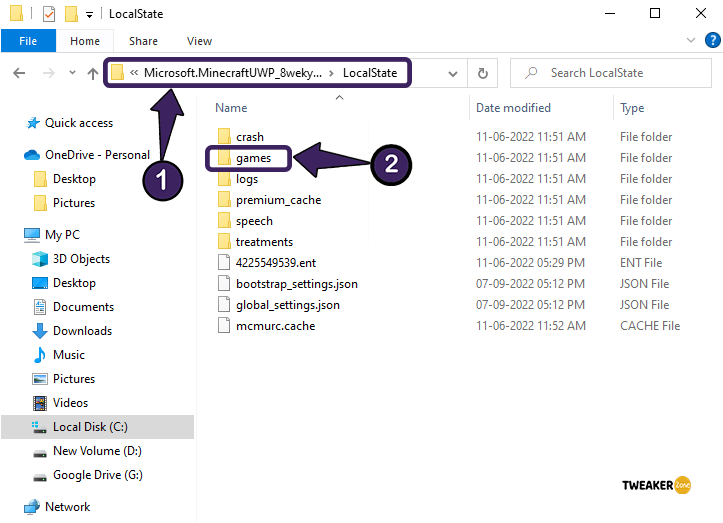Screen dimensions: 723x523
Task: Click the Properties icon in quick access toolbar
Action: tap(49, 14)
